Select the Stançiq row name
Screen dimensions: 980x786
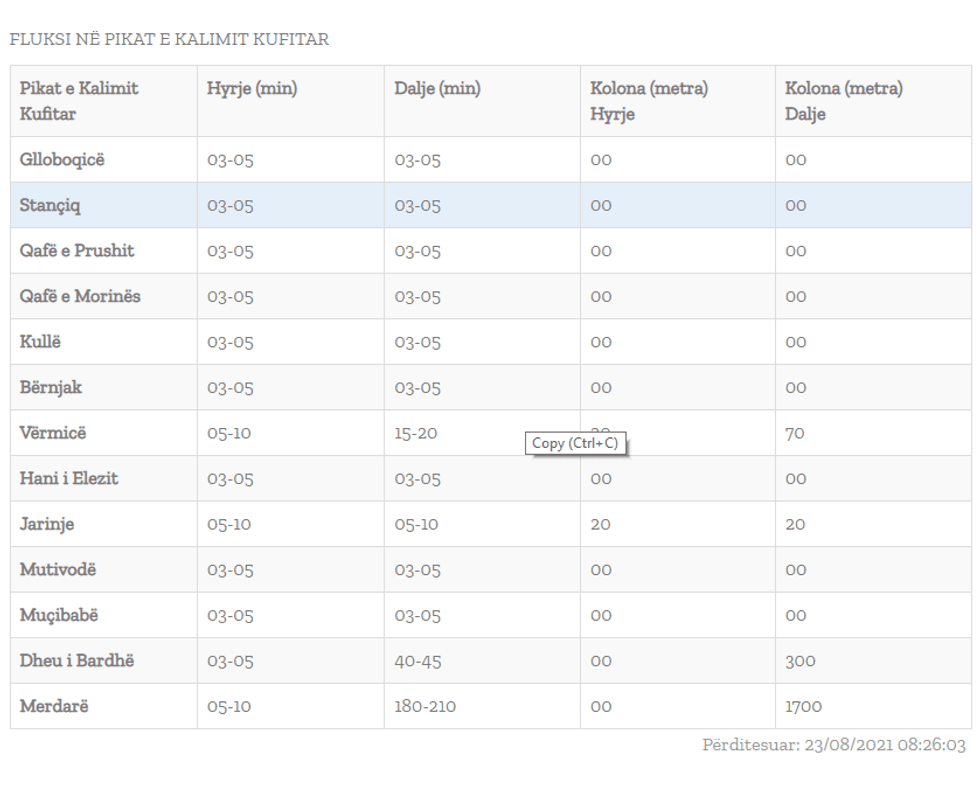point(51,205)
